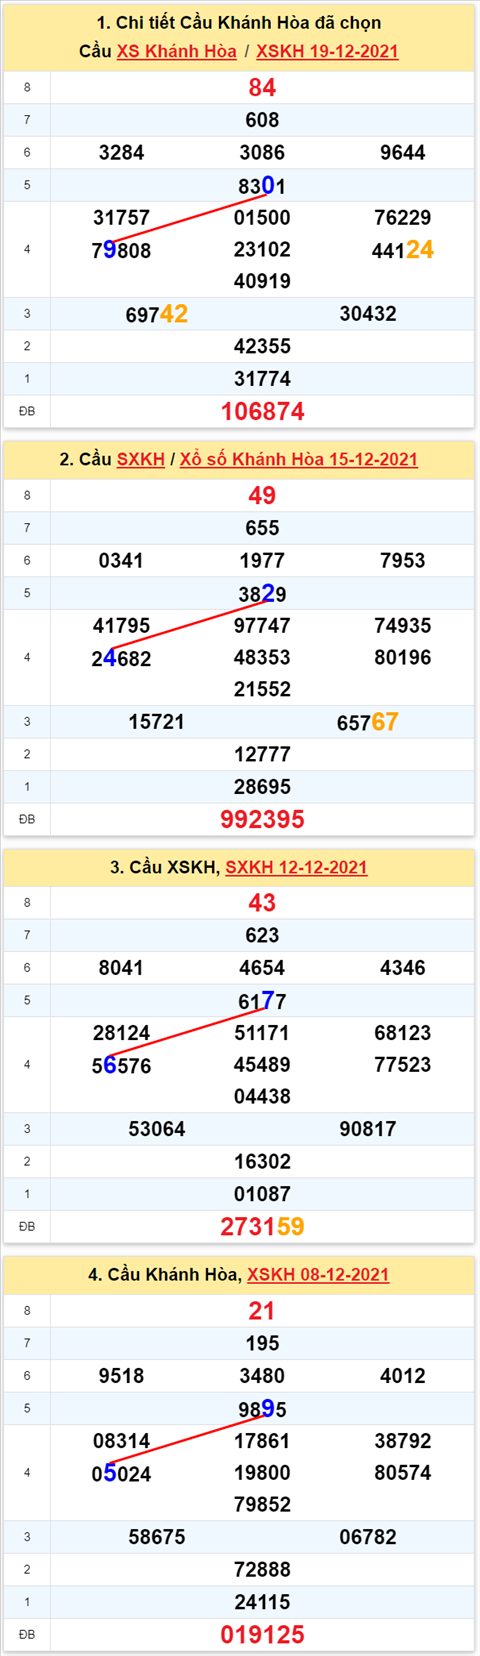480x1656 pixels.
Task: Click the red prize 8 number 21
Action: click(262, 1310)
